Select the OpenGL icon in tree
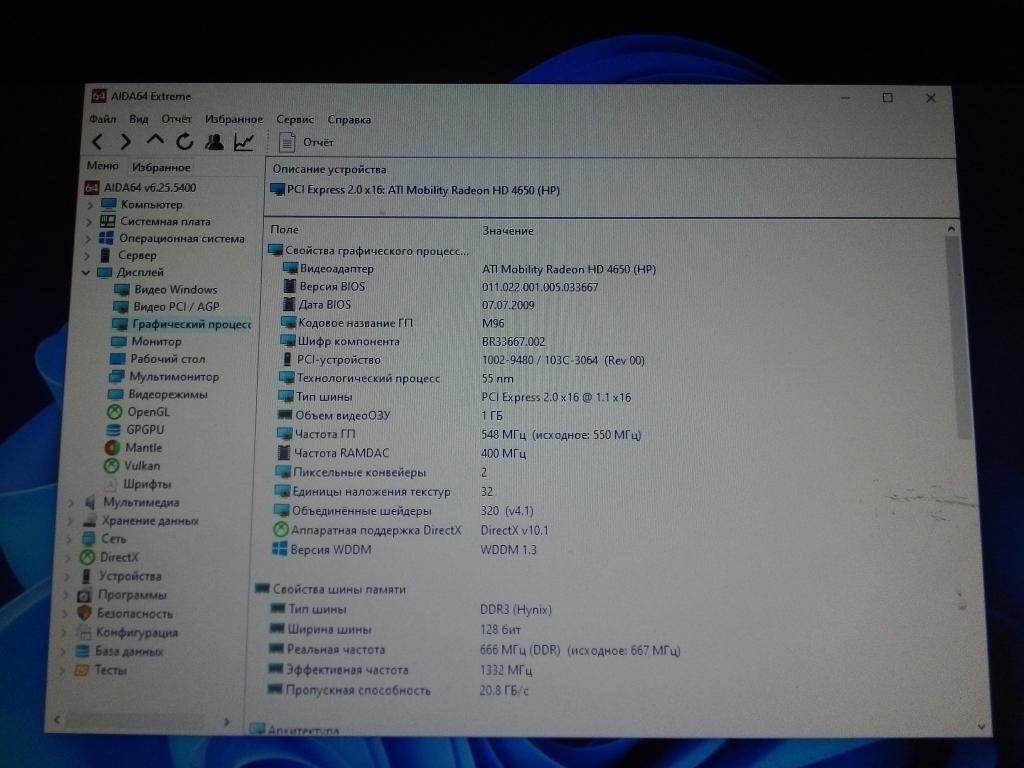Screen dimensions: 1024x768 [114, 412]
